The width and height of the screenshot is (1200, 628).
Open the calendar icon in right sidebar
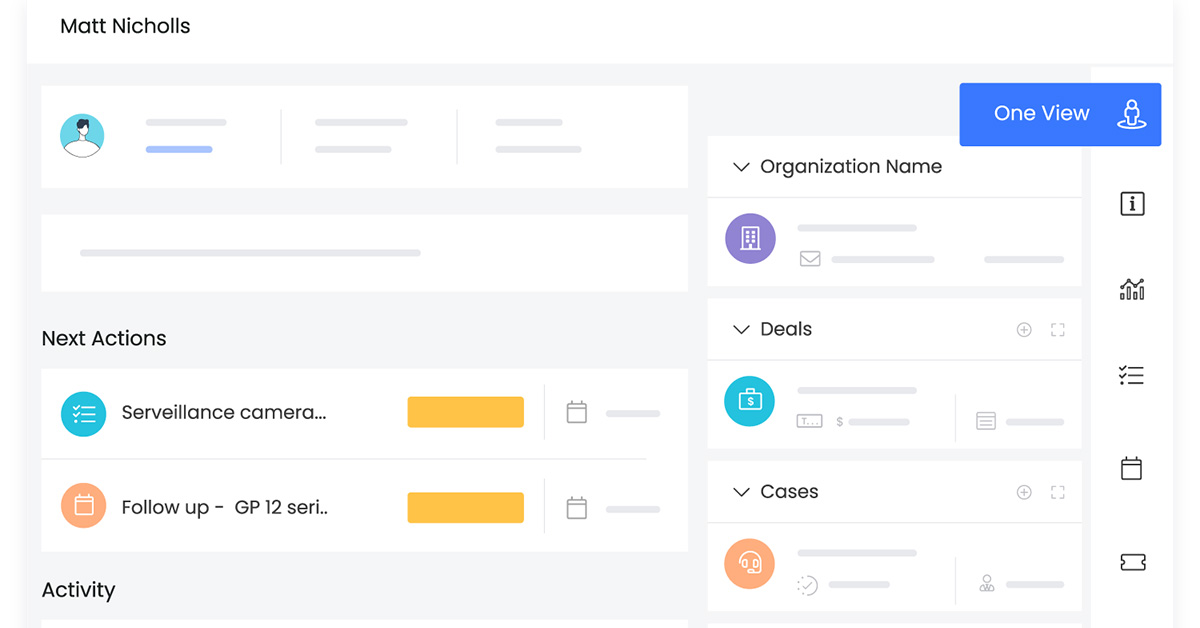(1131, 468)
